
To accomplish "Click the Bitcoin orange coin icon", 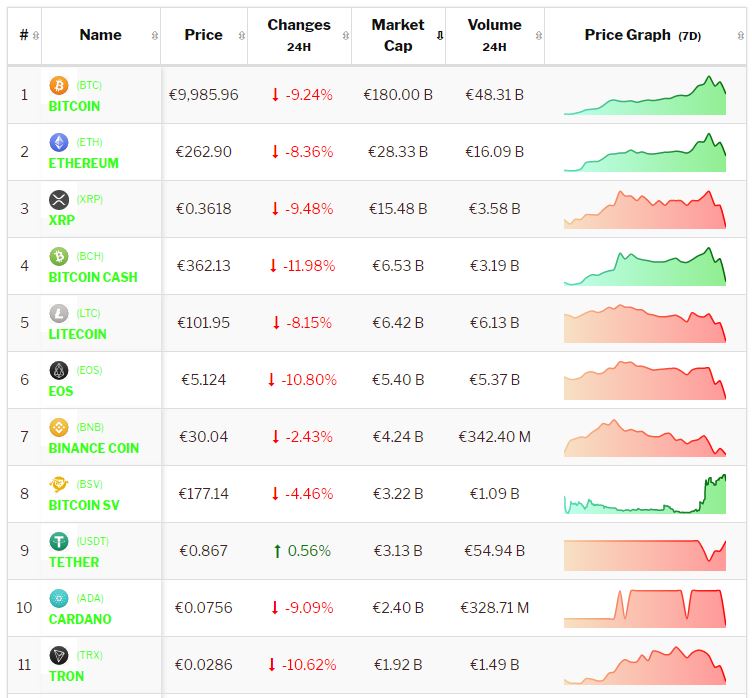I will click(x=59, y=86).
